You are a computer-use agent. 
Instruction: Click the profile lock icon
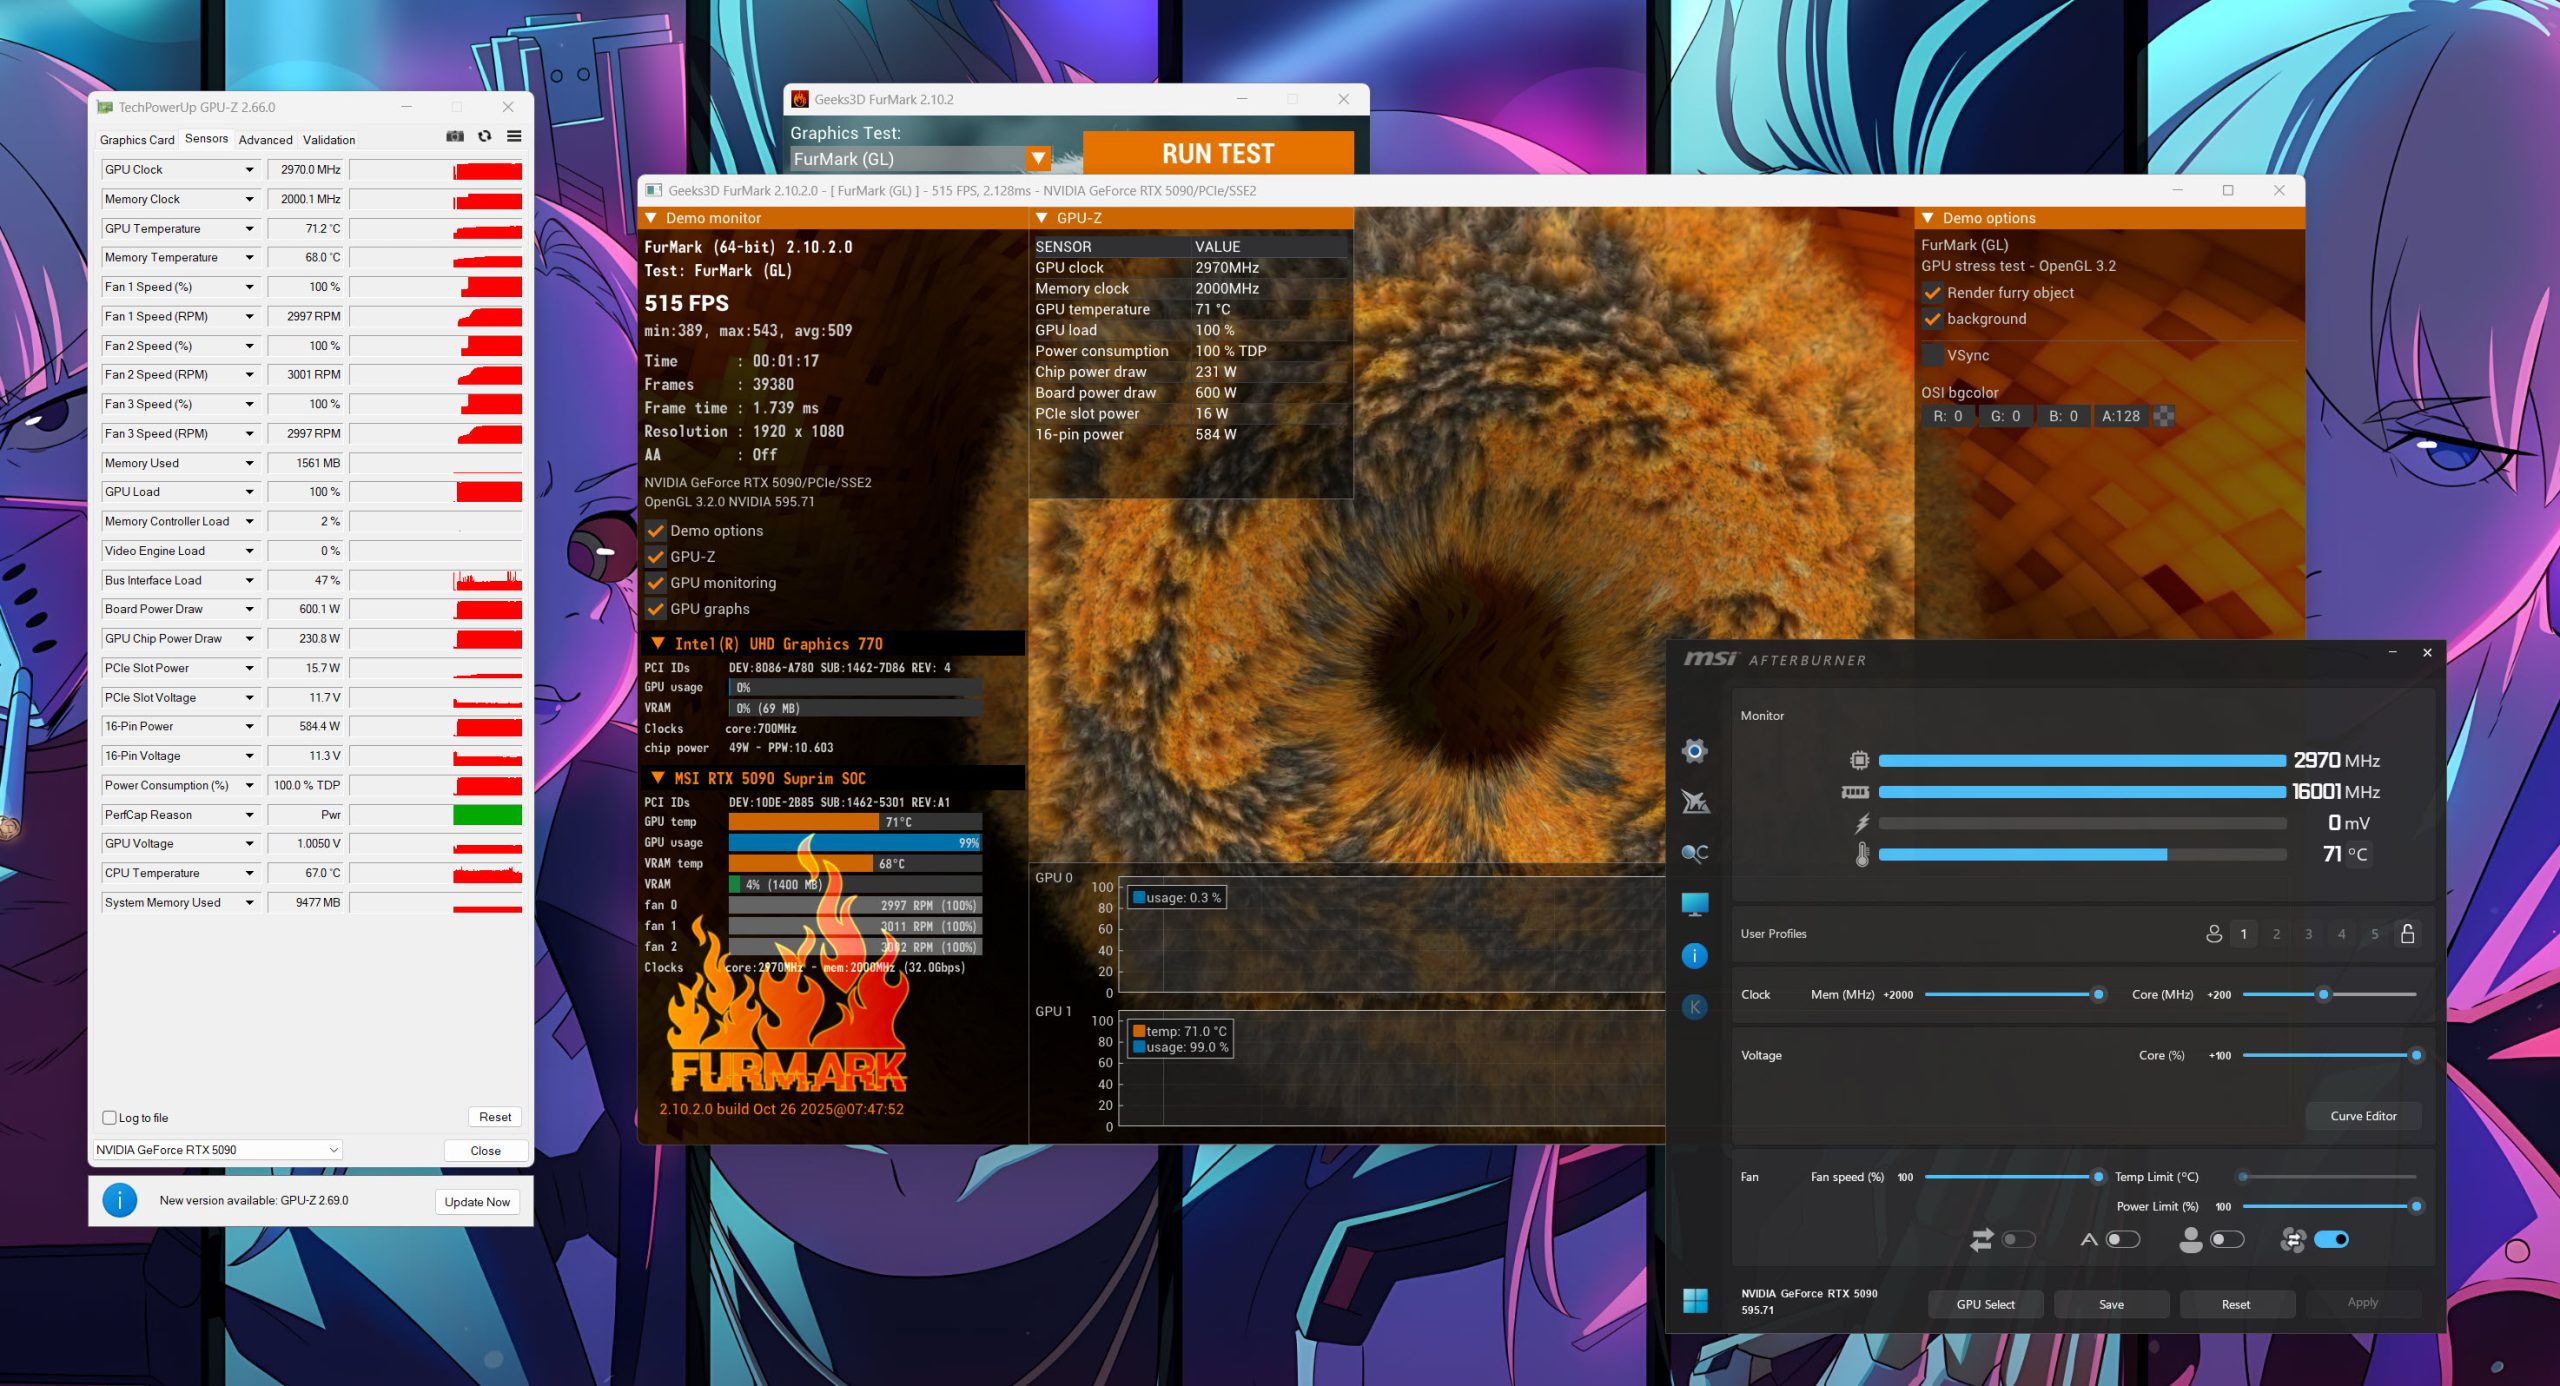click(2407, 934)
